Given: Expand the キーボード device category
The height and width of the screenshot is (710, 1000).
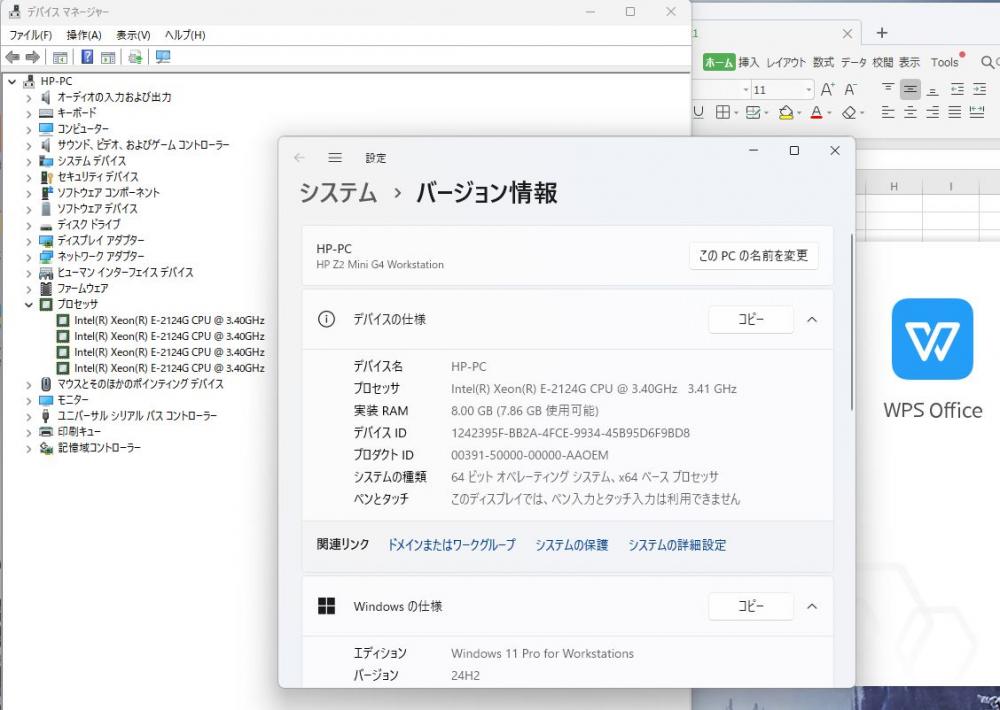Looking at the screenshot, I should (29, 114).
